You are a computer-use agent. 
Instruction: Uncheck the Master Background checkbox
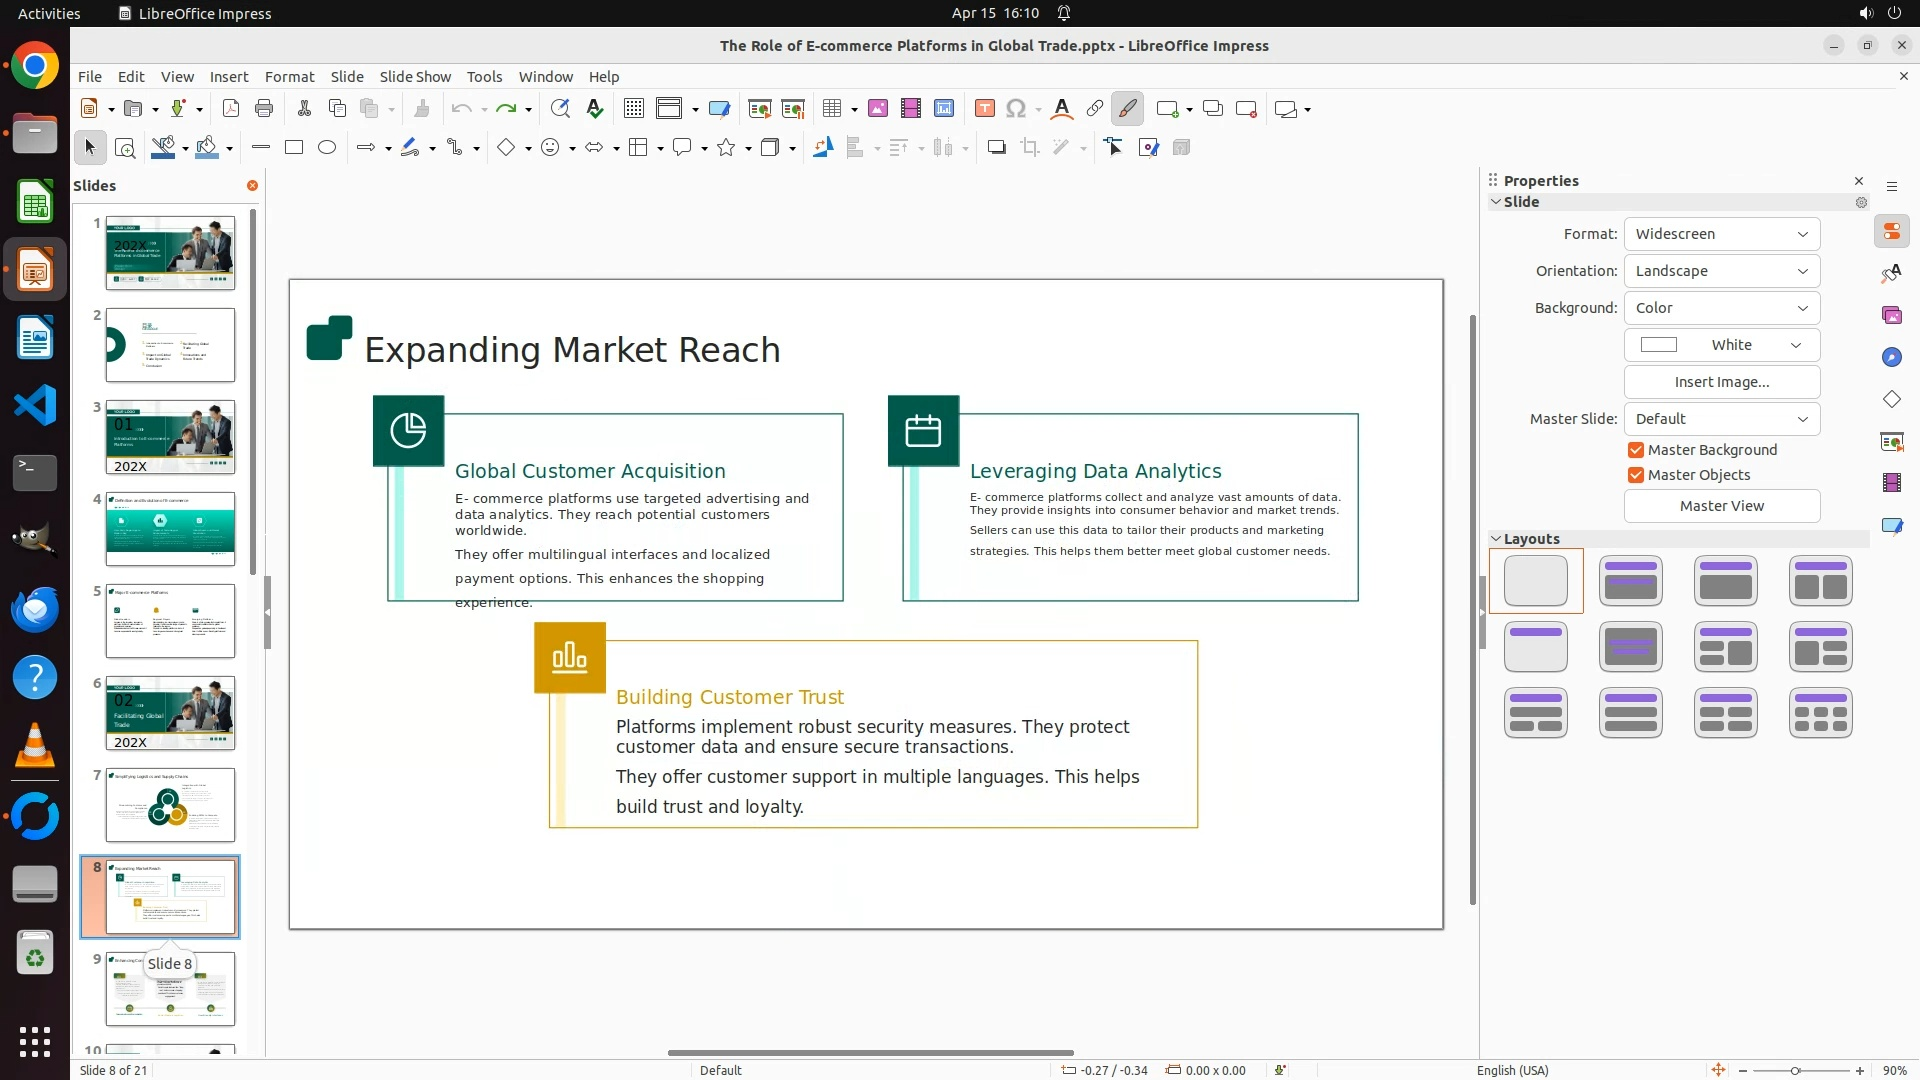pyautogui.click(x=1636, y=450)
